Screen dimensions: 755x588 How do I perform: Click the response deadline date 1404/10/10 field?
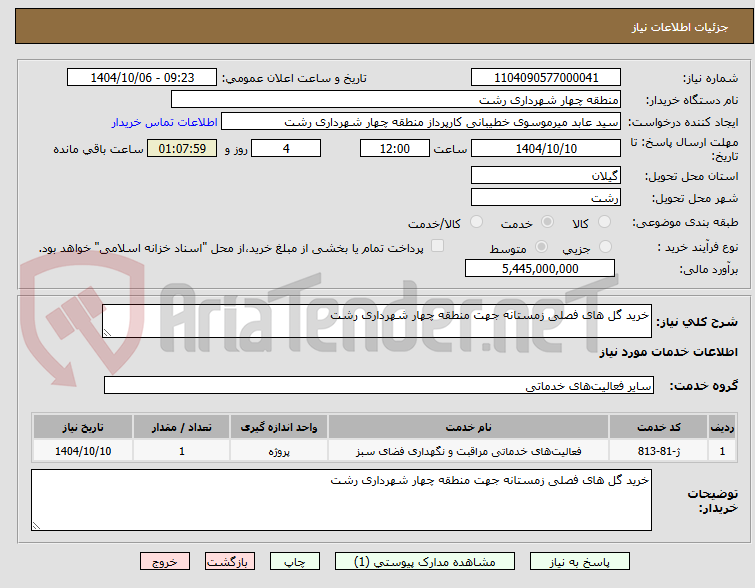tap(546, 148)
